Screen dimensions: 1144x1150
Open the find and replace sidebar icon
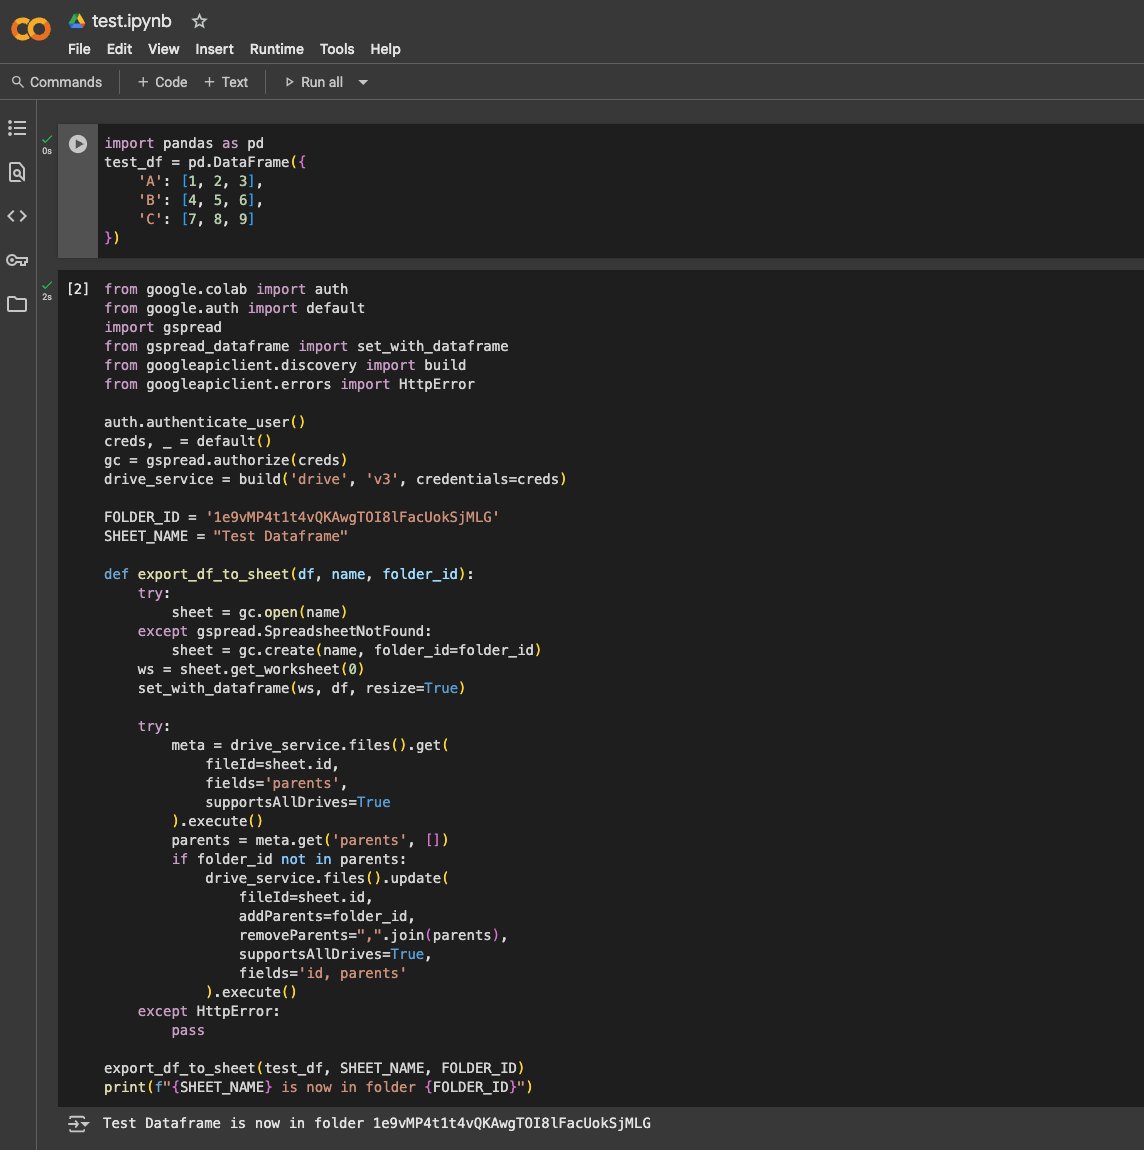click(x=17, y=172)
